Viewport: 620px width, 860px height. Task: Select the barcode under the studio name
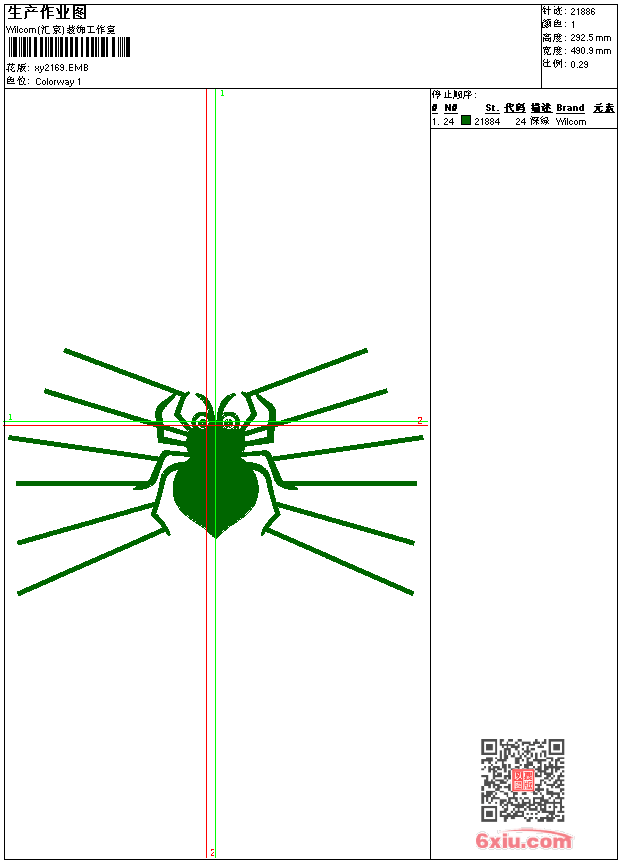click(x=69, y=47)
